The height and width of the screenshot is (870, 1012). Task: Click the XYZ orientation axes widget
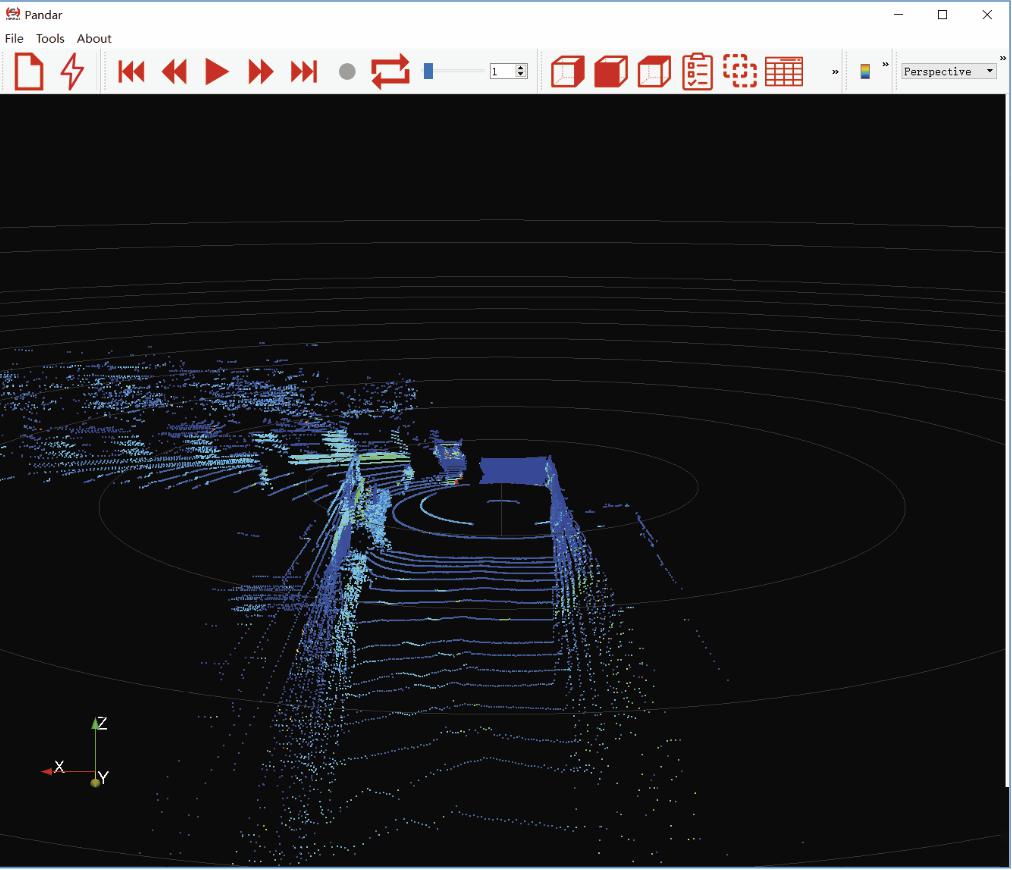(76, 753)
